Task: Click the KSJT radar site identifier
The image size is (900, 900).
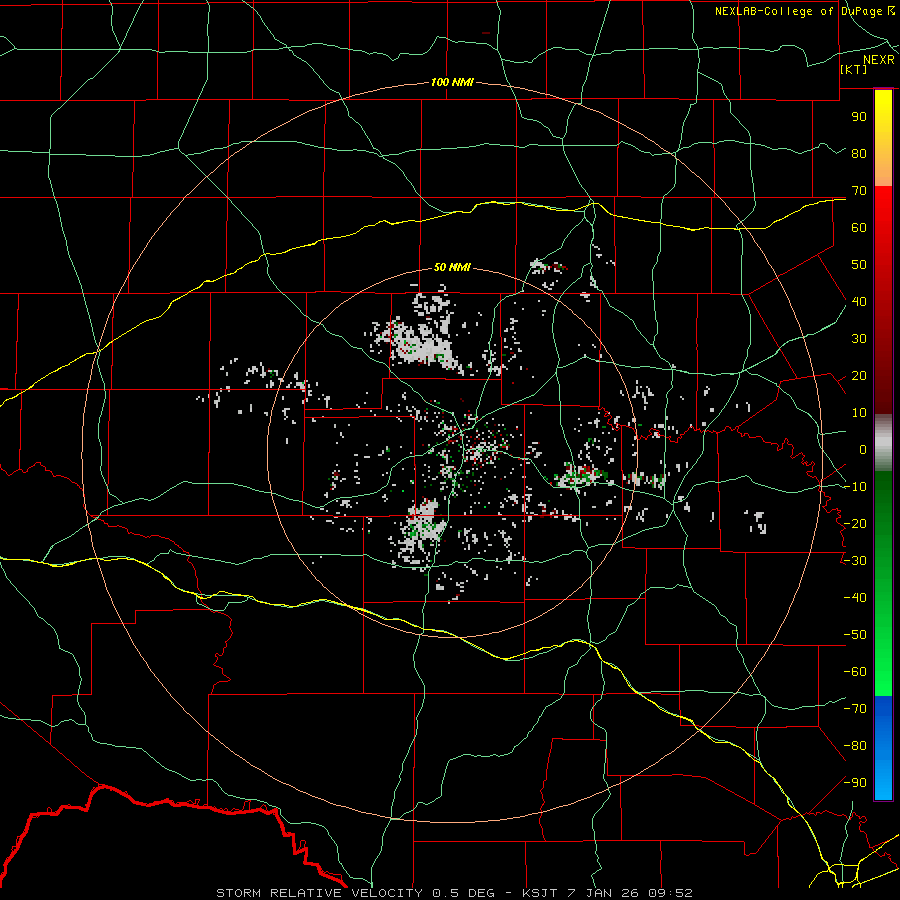Action: tap(541, 893)
